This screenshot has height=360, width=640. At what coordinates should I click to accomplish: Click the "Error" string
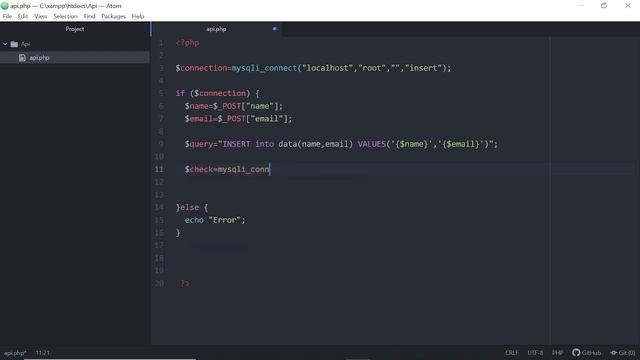click(224, 220)
